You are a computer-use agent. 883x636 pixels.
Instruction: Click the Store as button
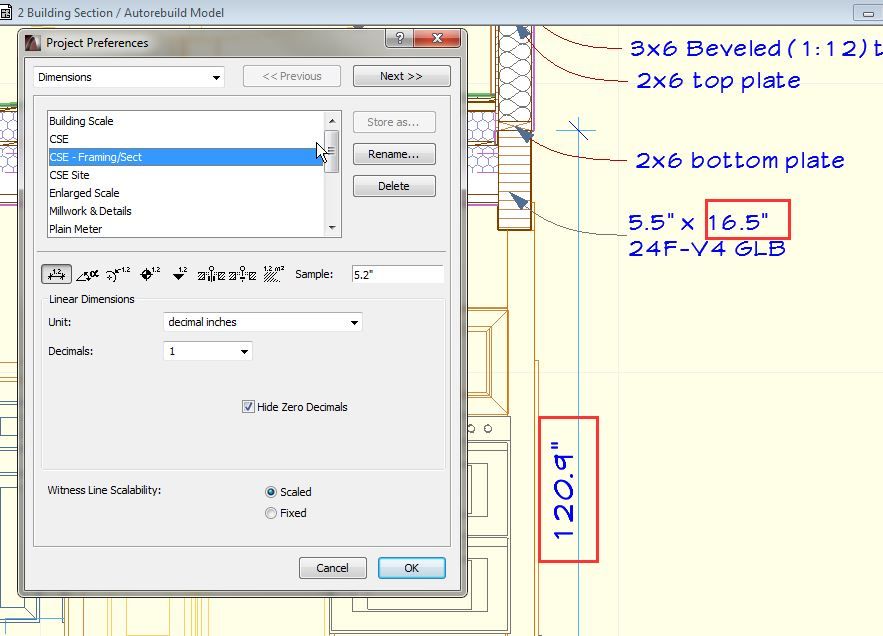click(394, 122)
